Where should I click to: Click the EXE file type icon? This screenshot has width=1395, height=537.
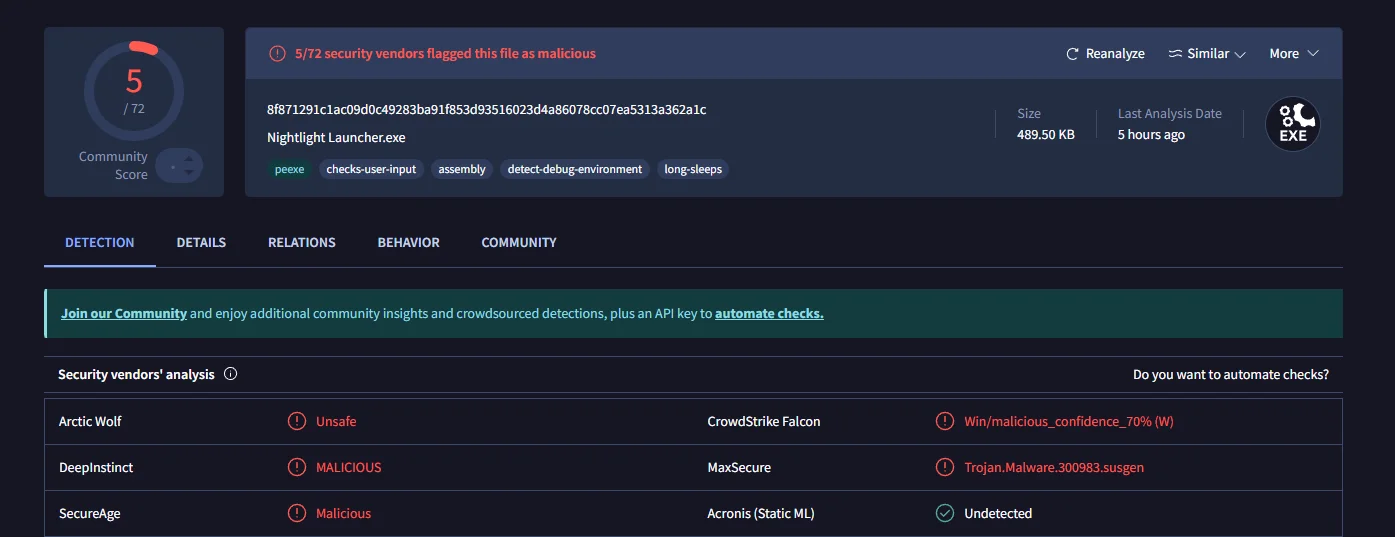1292,124
